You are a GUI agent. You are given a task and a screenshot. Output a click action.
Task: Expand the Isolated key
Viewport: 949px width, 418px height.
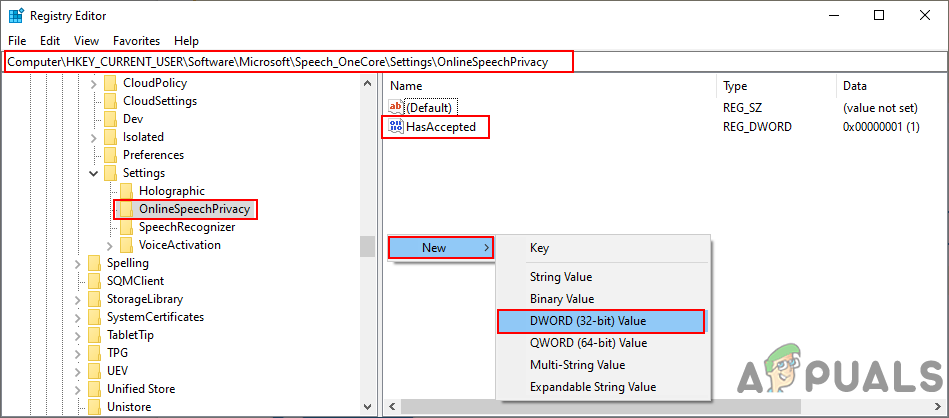pos(94,137)
